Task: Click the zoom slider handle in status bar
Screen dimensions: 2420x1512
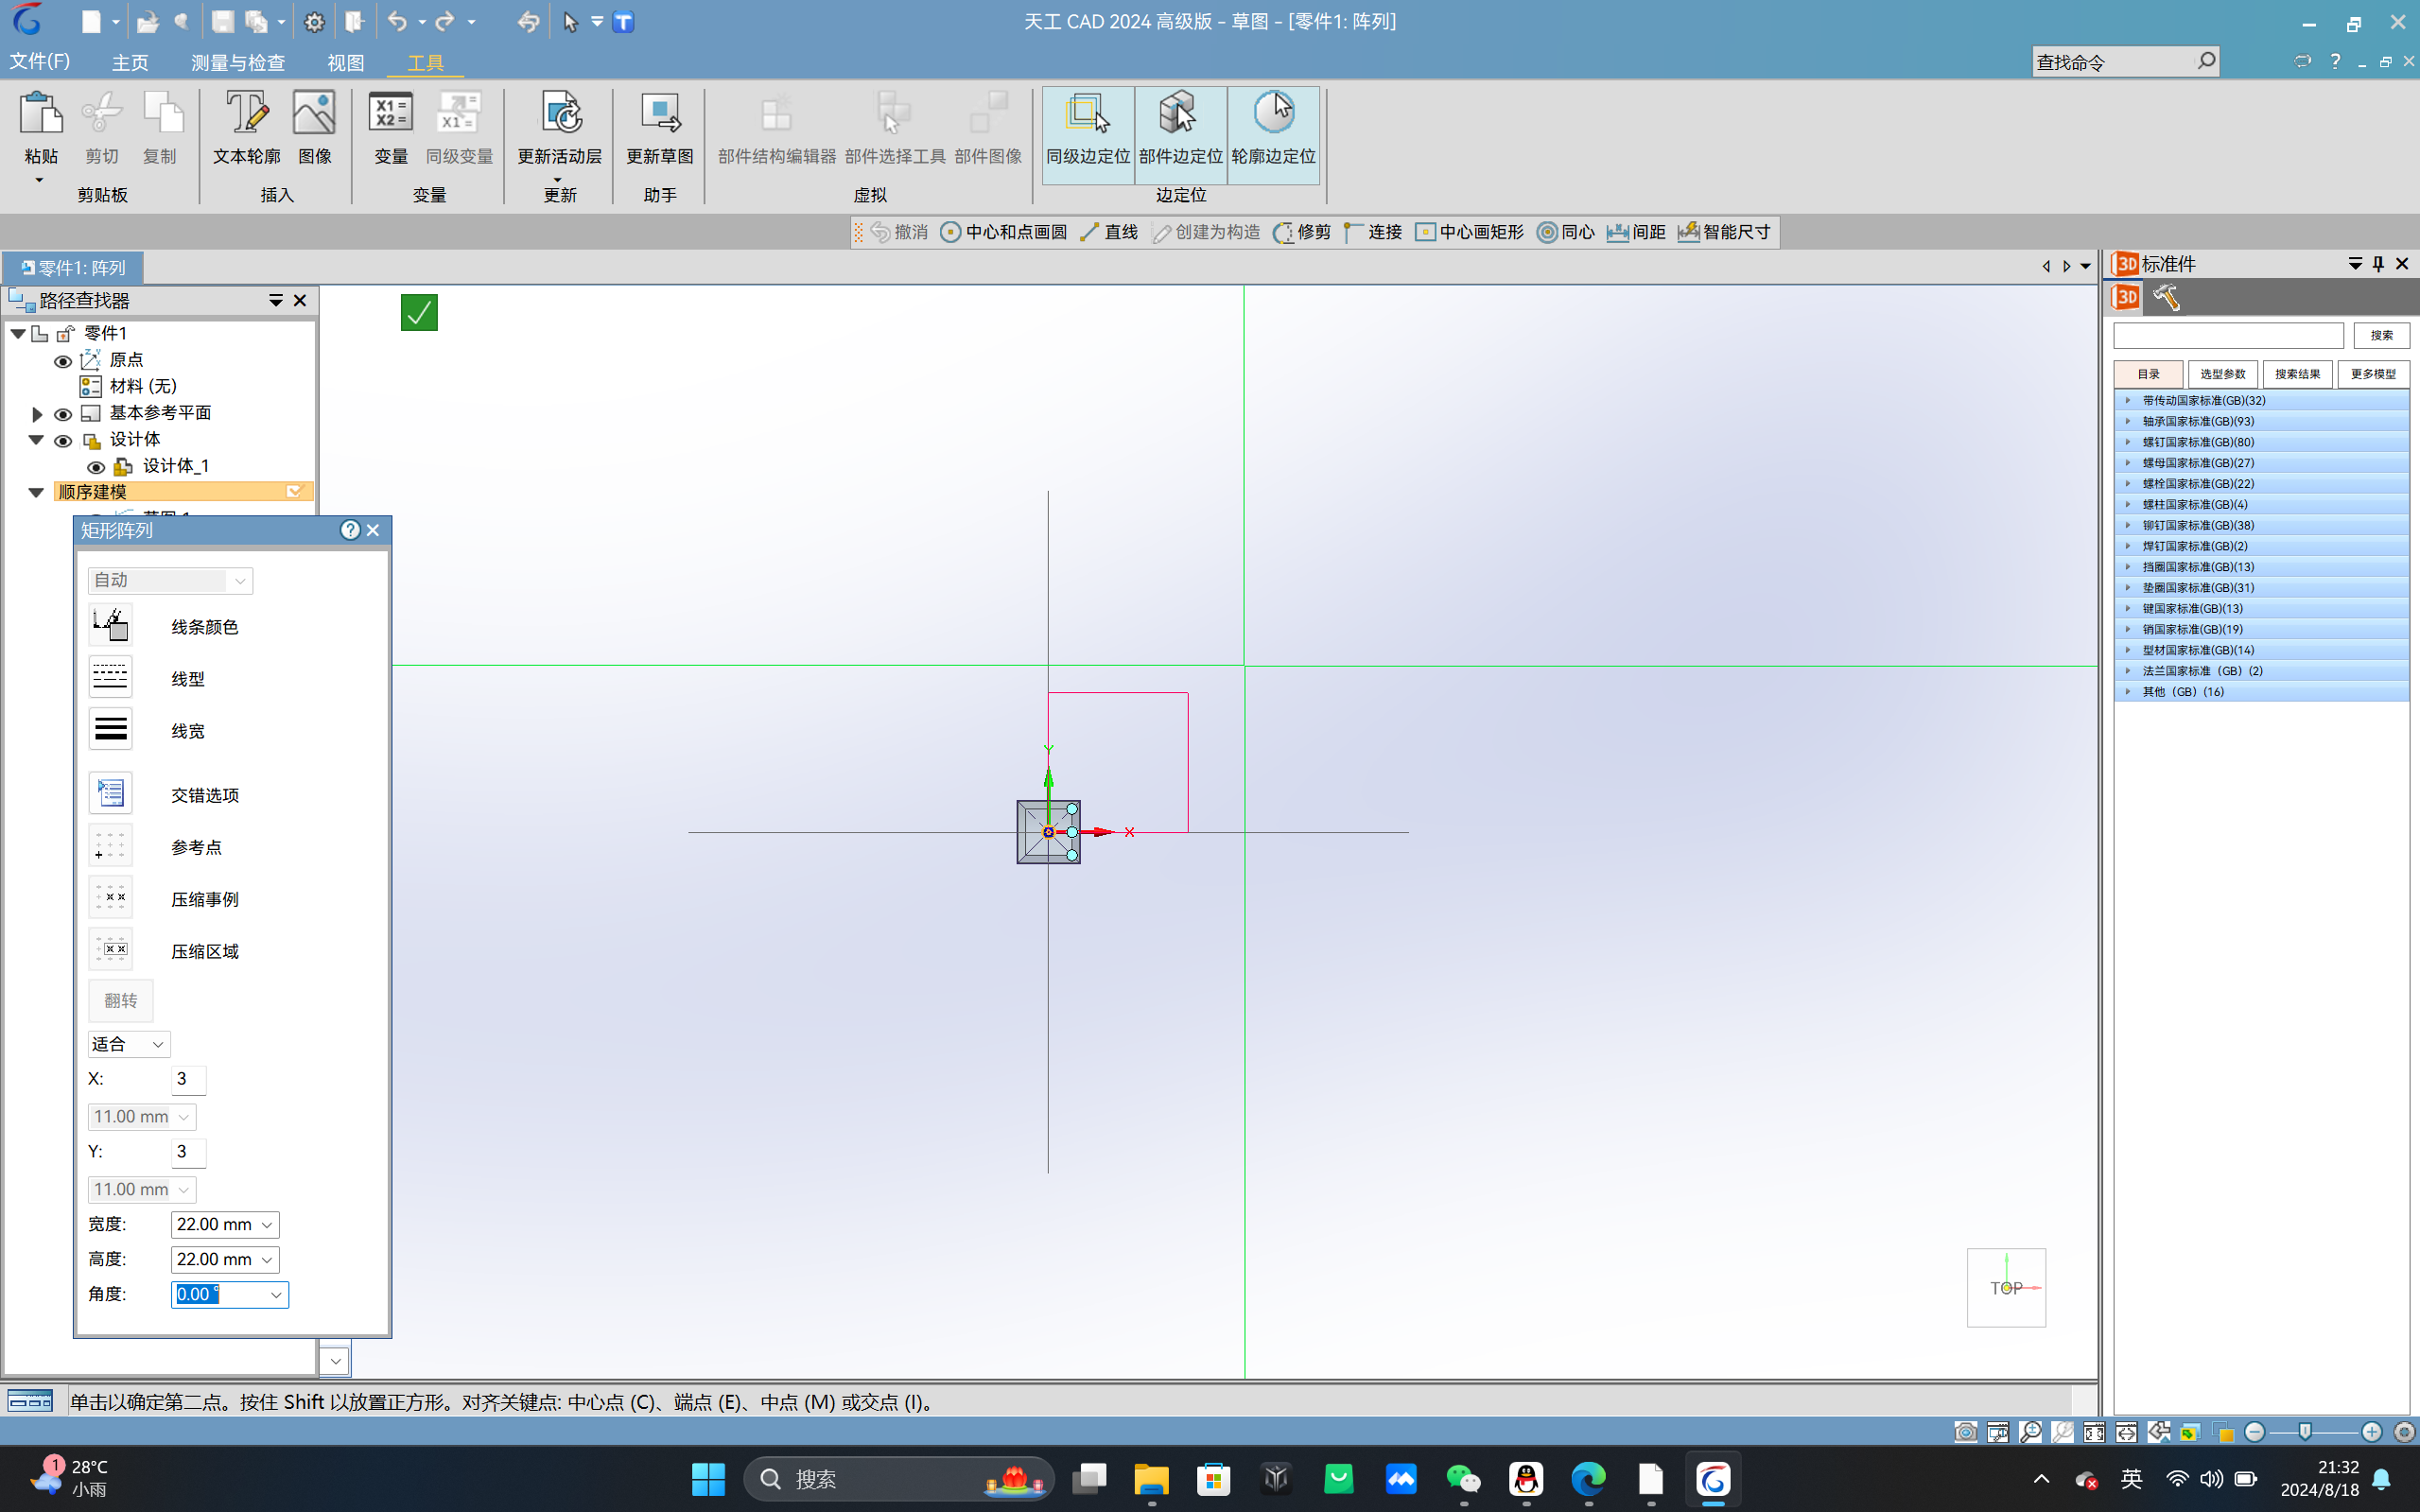Action: [2305, 1432]
